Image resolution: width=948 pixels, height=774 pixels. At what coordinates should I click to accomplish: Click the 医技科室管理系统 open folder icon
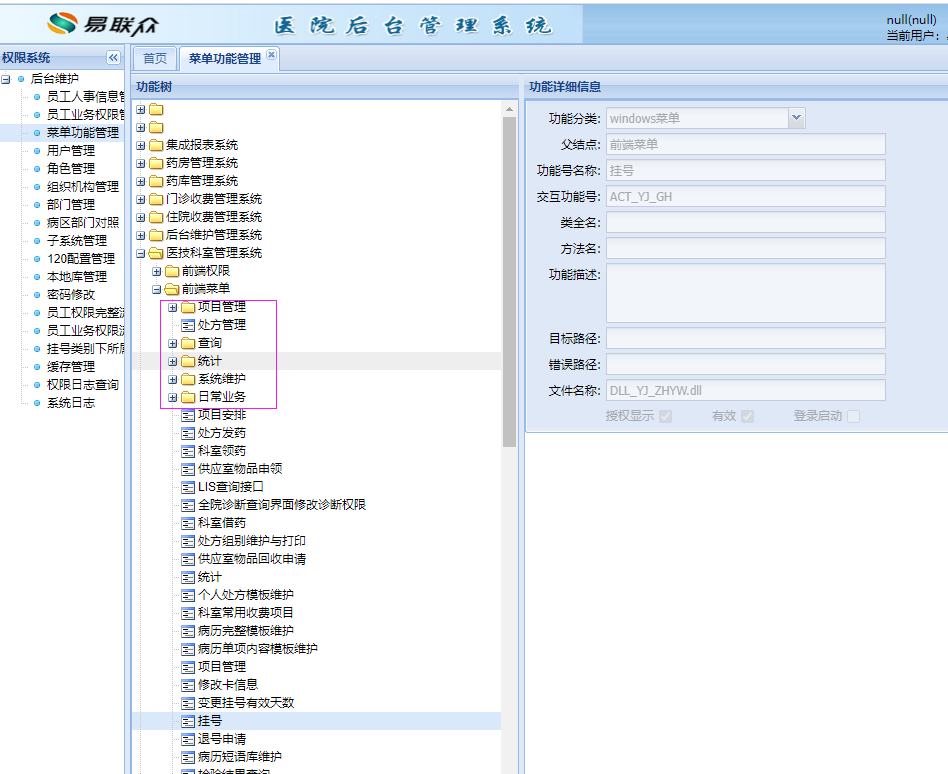click(x=156, y=253)
